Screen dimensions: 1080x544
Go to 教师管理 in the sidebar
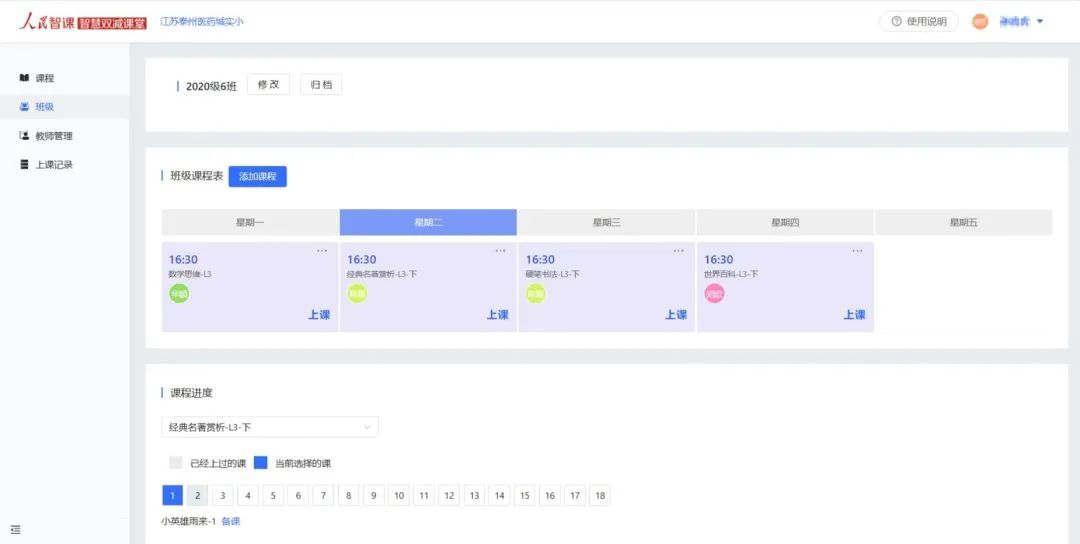pyautogui.click(x=65, y=136)
